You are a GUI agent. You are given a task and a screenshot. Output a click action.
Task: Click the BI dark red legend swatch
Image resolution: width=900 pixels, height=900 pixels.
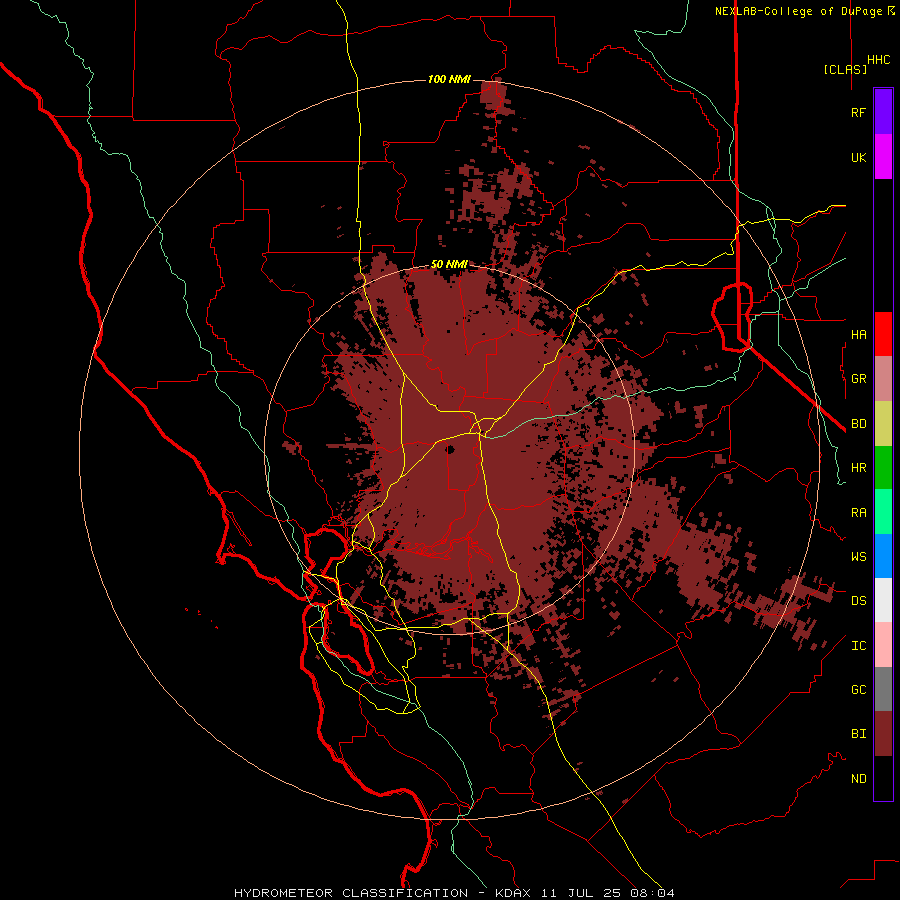pyautogui.click(x=883, y=734)
